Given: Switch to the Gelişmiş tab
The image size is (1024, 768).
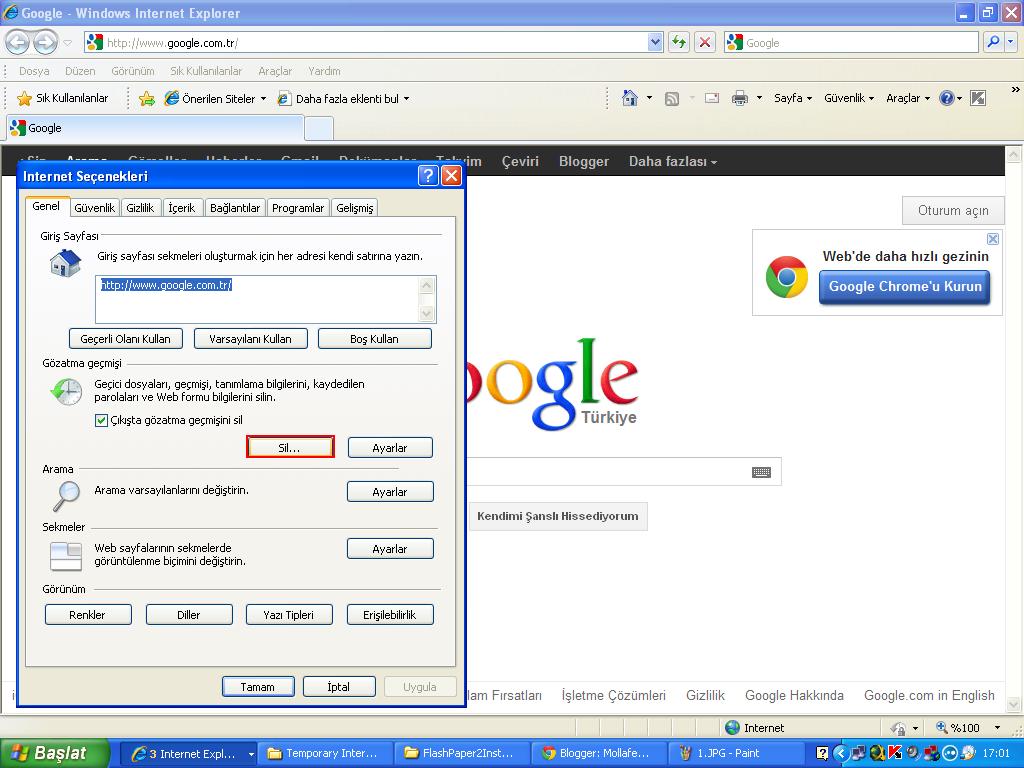Looking at the screenshot, I should coord(355,208).
